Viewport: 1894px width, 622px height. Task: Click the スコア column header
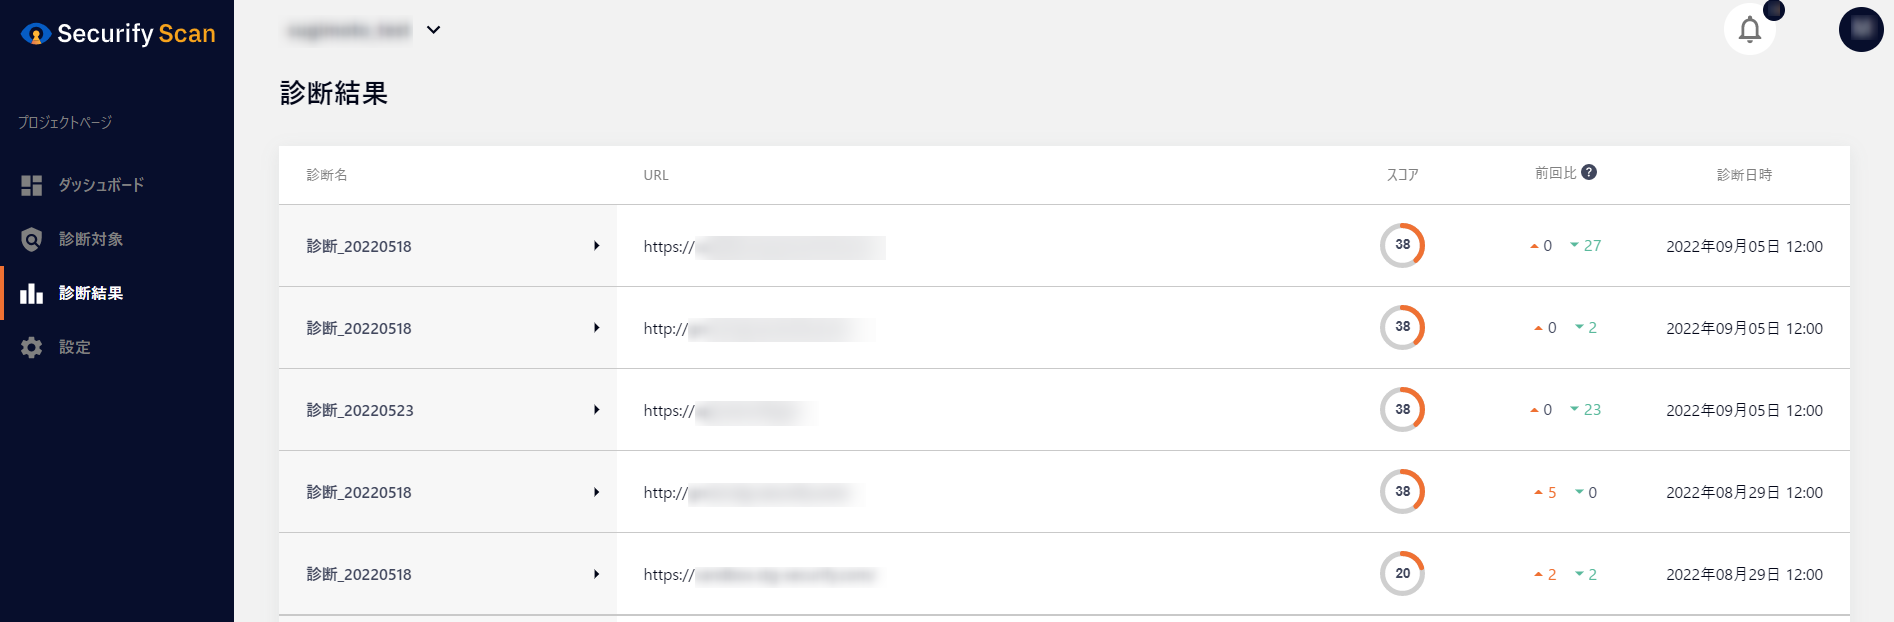pos(1402,175)
